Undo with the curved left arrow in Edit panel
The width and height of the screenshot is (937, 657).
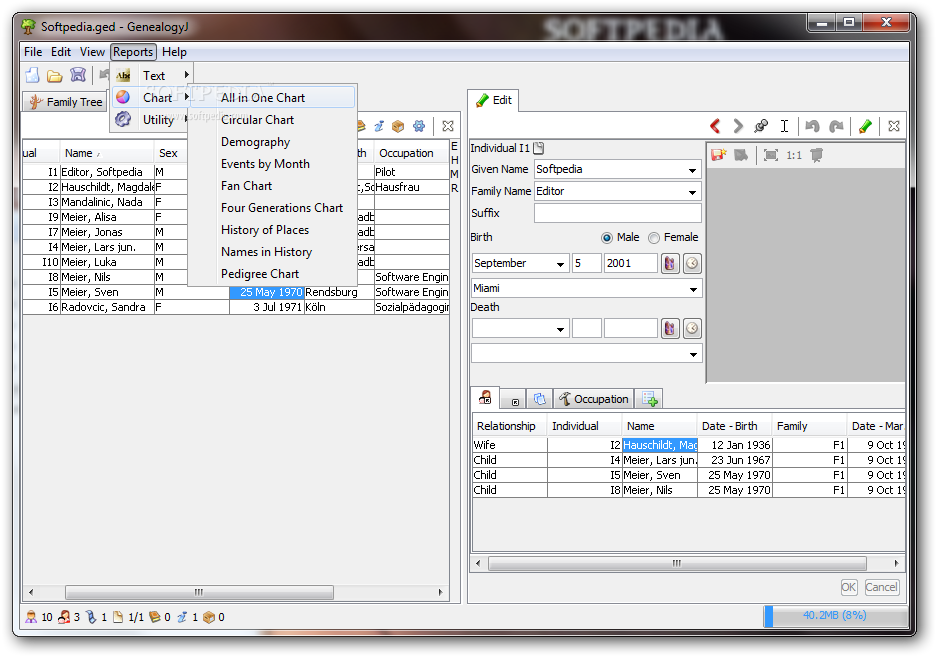click(812, 126)
